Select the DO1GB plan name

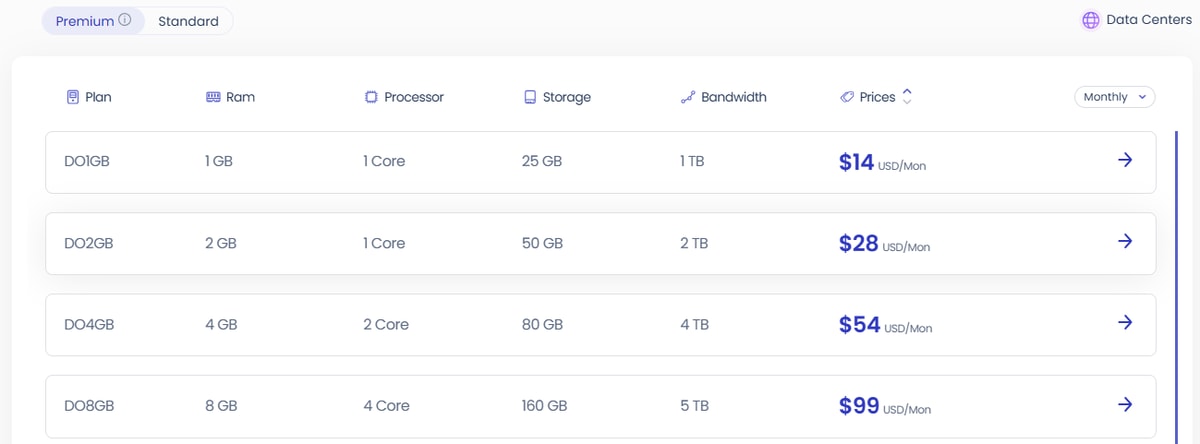(x=87, y=161)
